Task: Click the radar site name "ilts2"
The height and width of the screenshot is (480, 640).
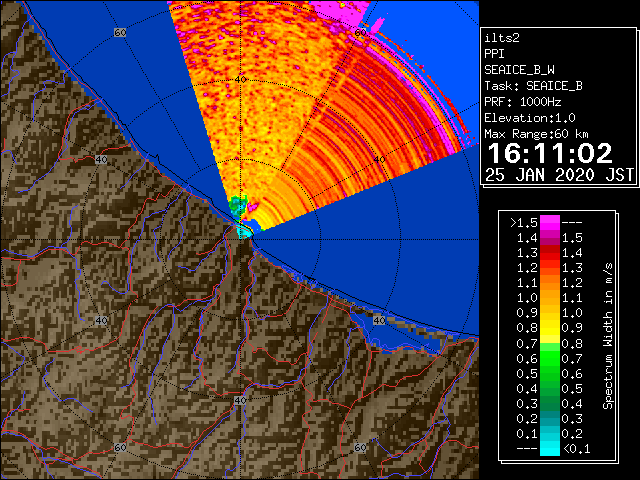Action: pos(502,38)
